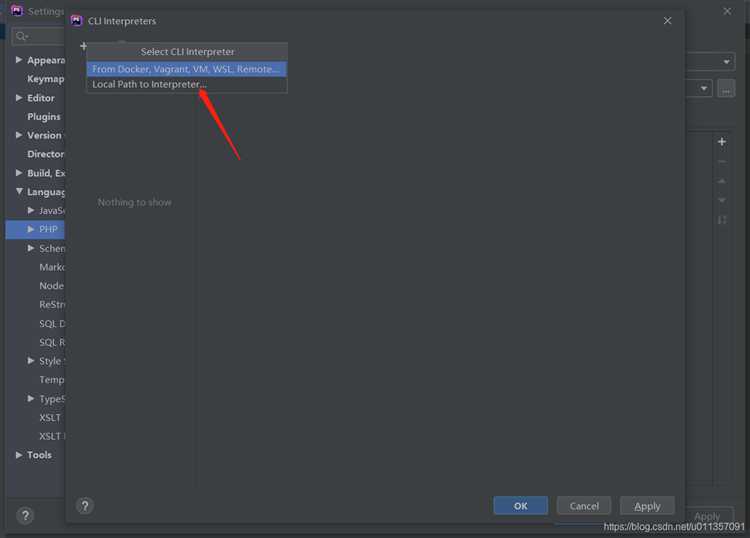Click Apply in CLI Interpreters dialog
The height and width of the screenshot is (538, 750).
[647, 505]
